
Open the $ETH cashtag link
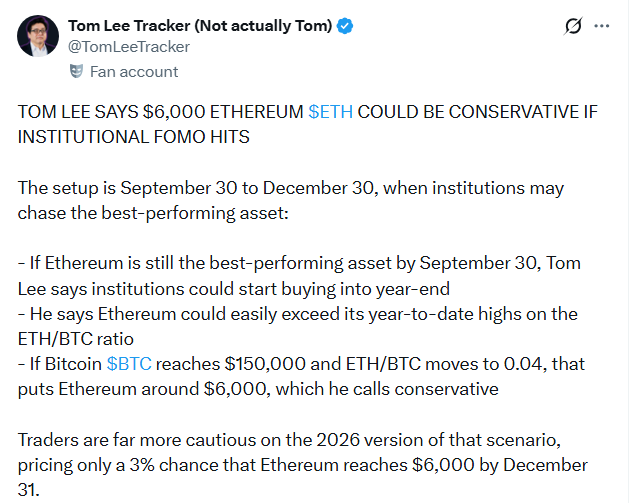pos(330,112)
